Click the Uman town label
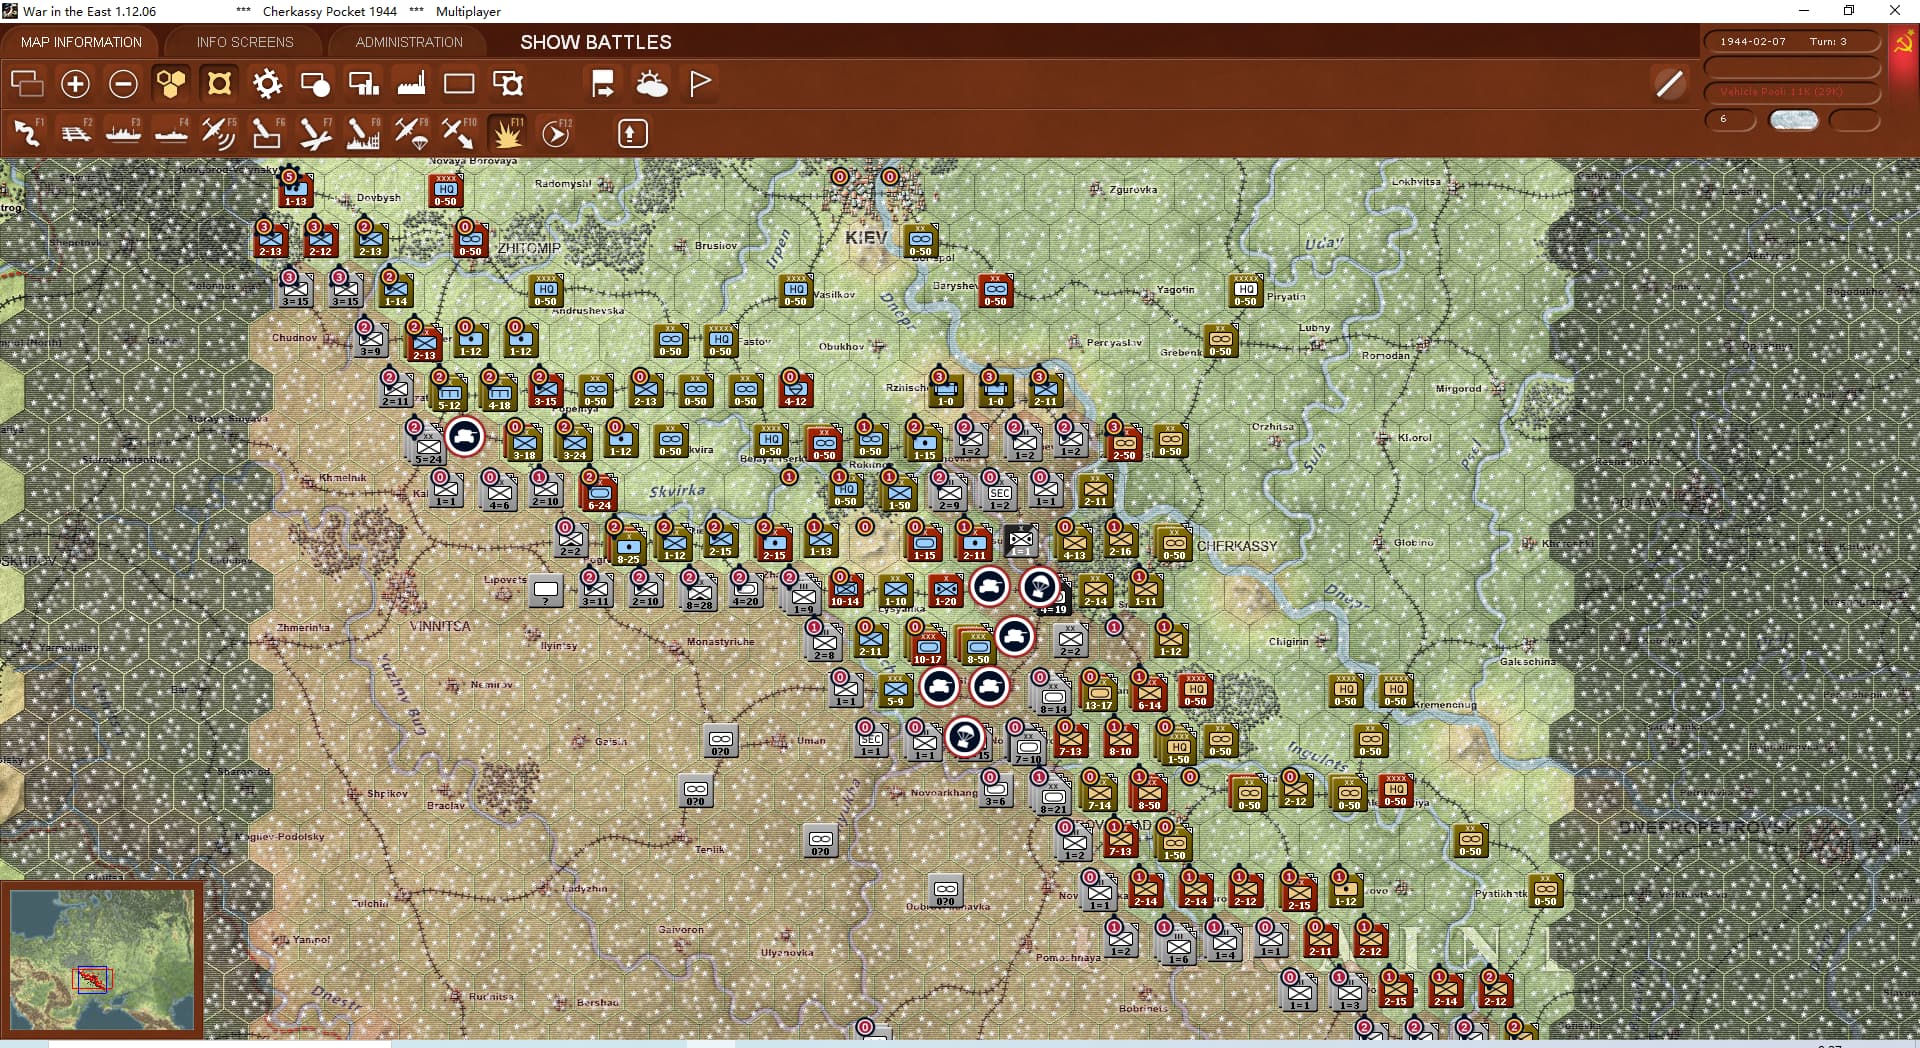The width and height of the screenshot is (1920, 1048). point(811,741)
